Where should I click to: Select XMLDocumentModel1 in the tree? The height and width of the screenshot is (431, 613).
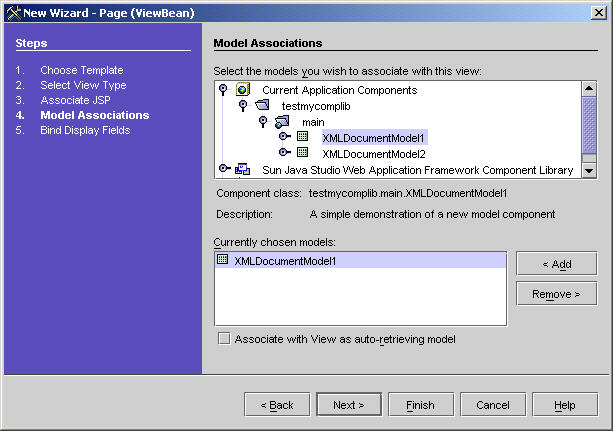(x=373, y=138)
